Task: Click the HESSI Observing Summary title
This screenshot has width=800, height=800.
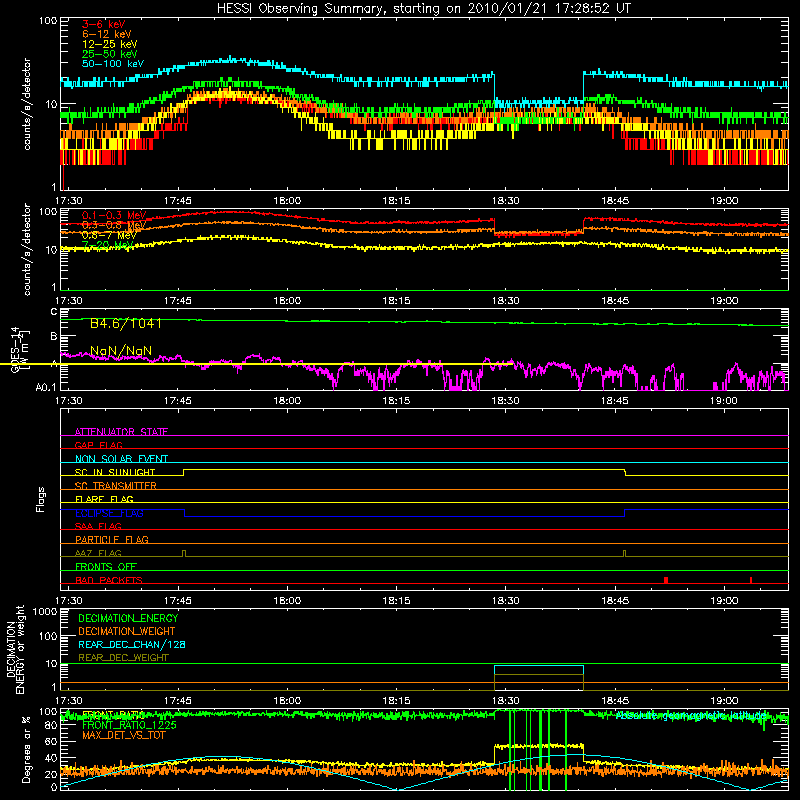Action: coord(424,8)
